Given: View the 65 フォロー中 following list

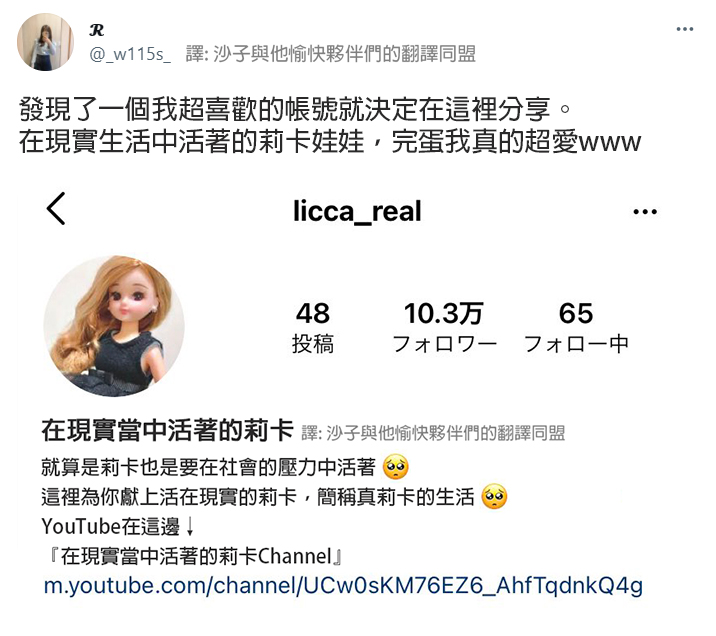Looking at the screenshot, I should click(576, 327).
